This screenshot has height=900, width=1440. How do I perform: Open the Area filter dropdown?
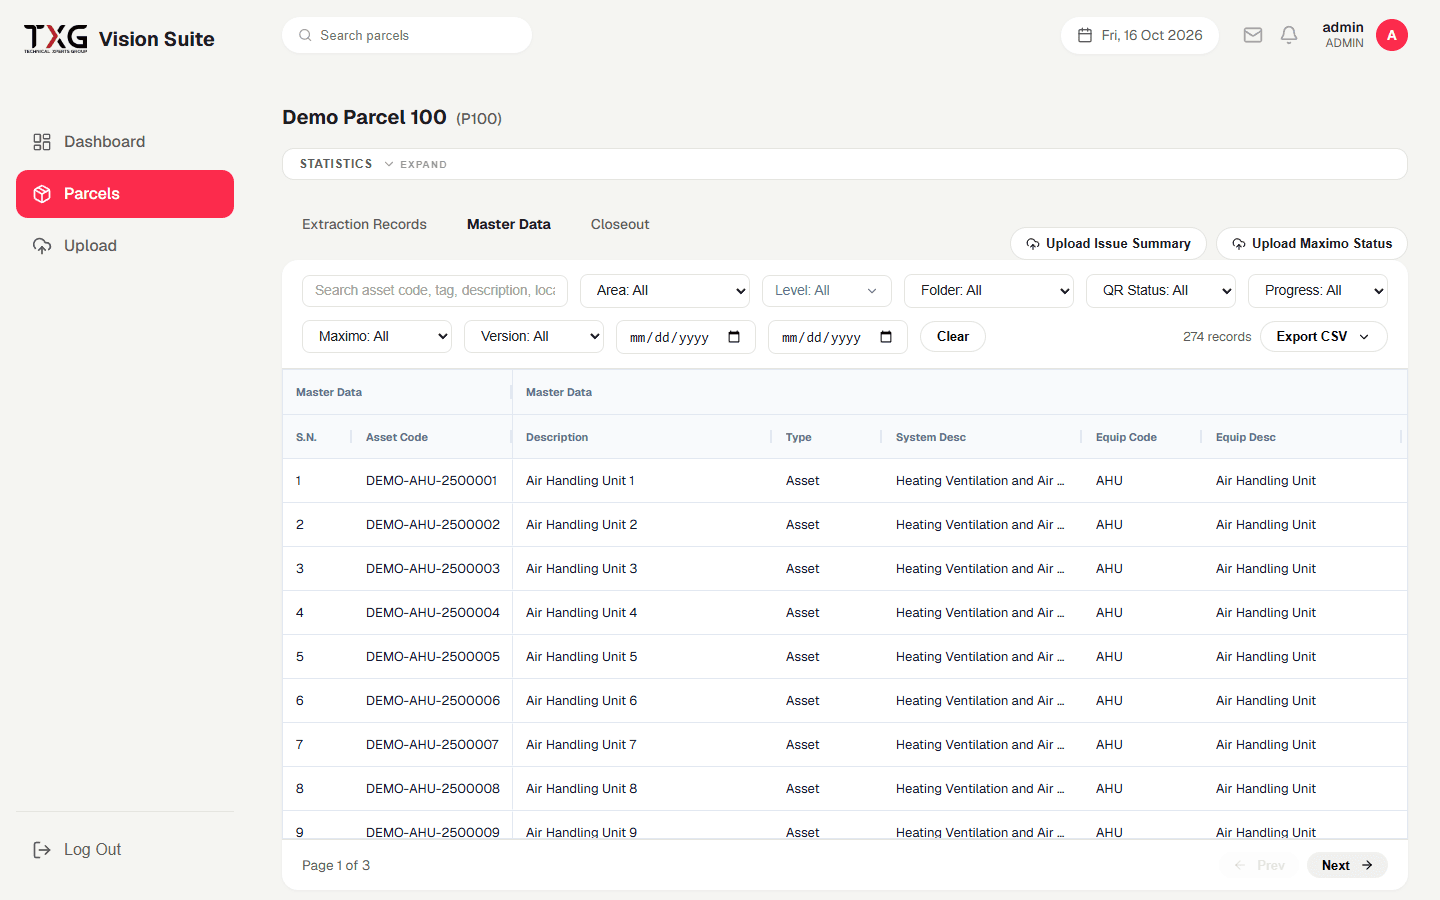coord(665,291)
